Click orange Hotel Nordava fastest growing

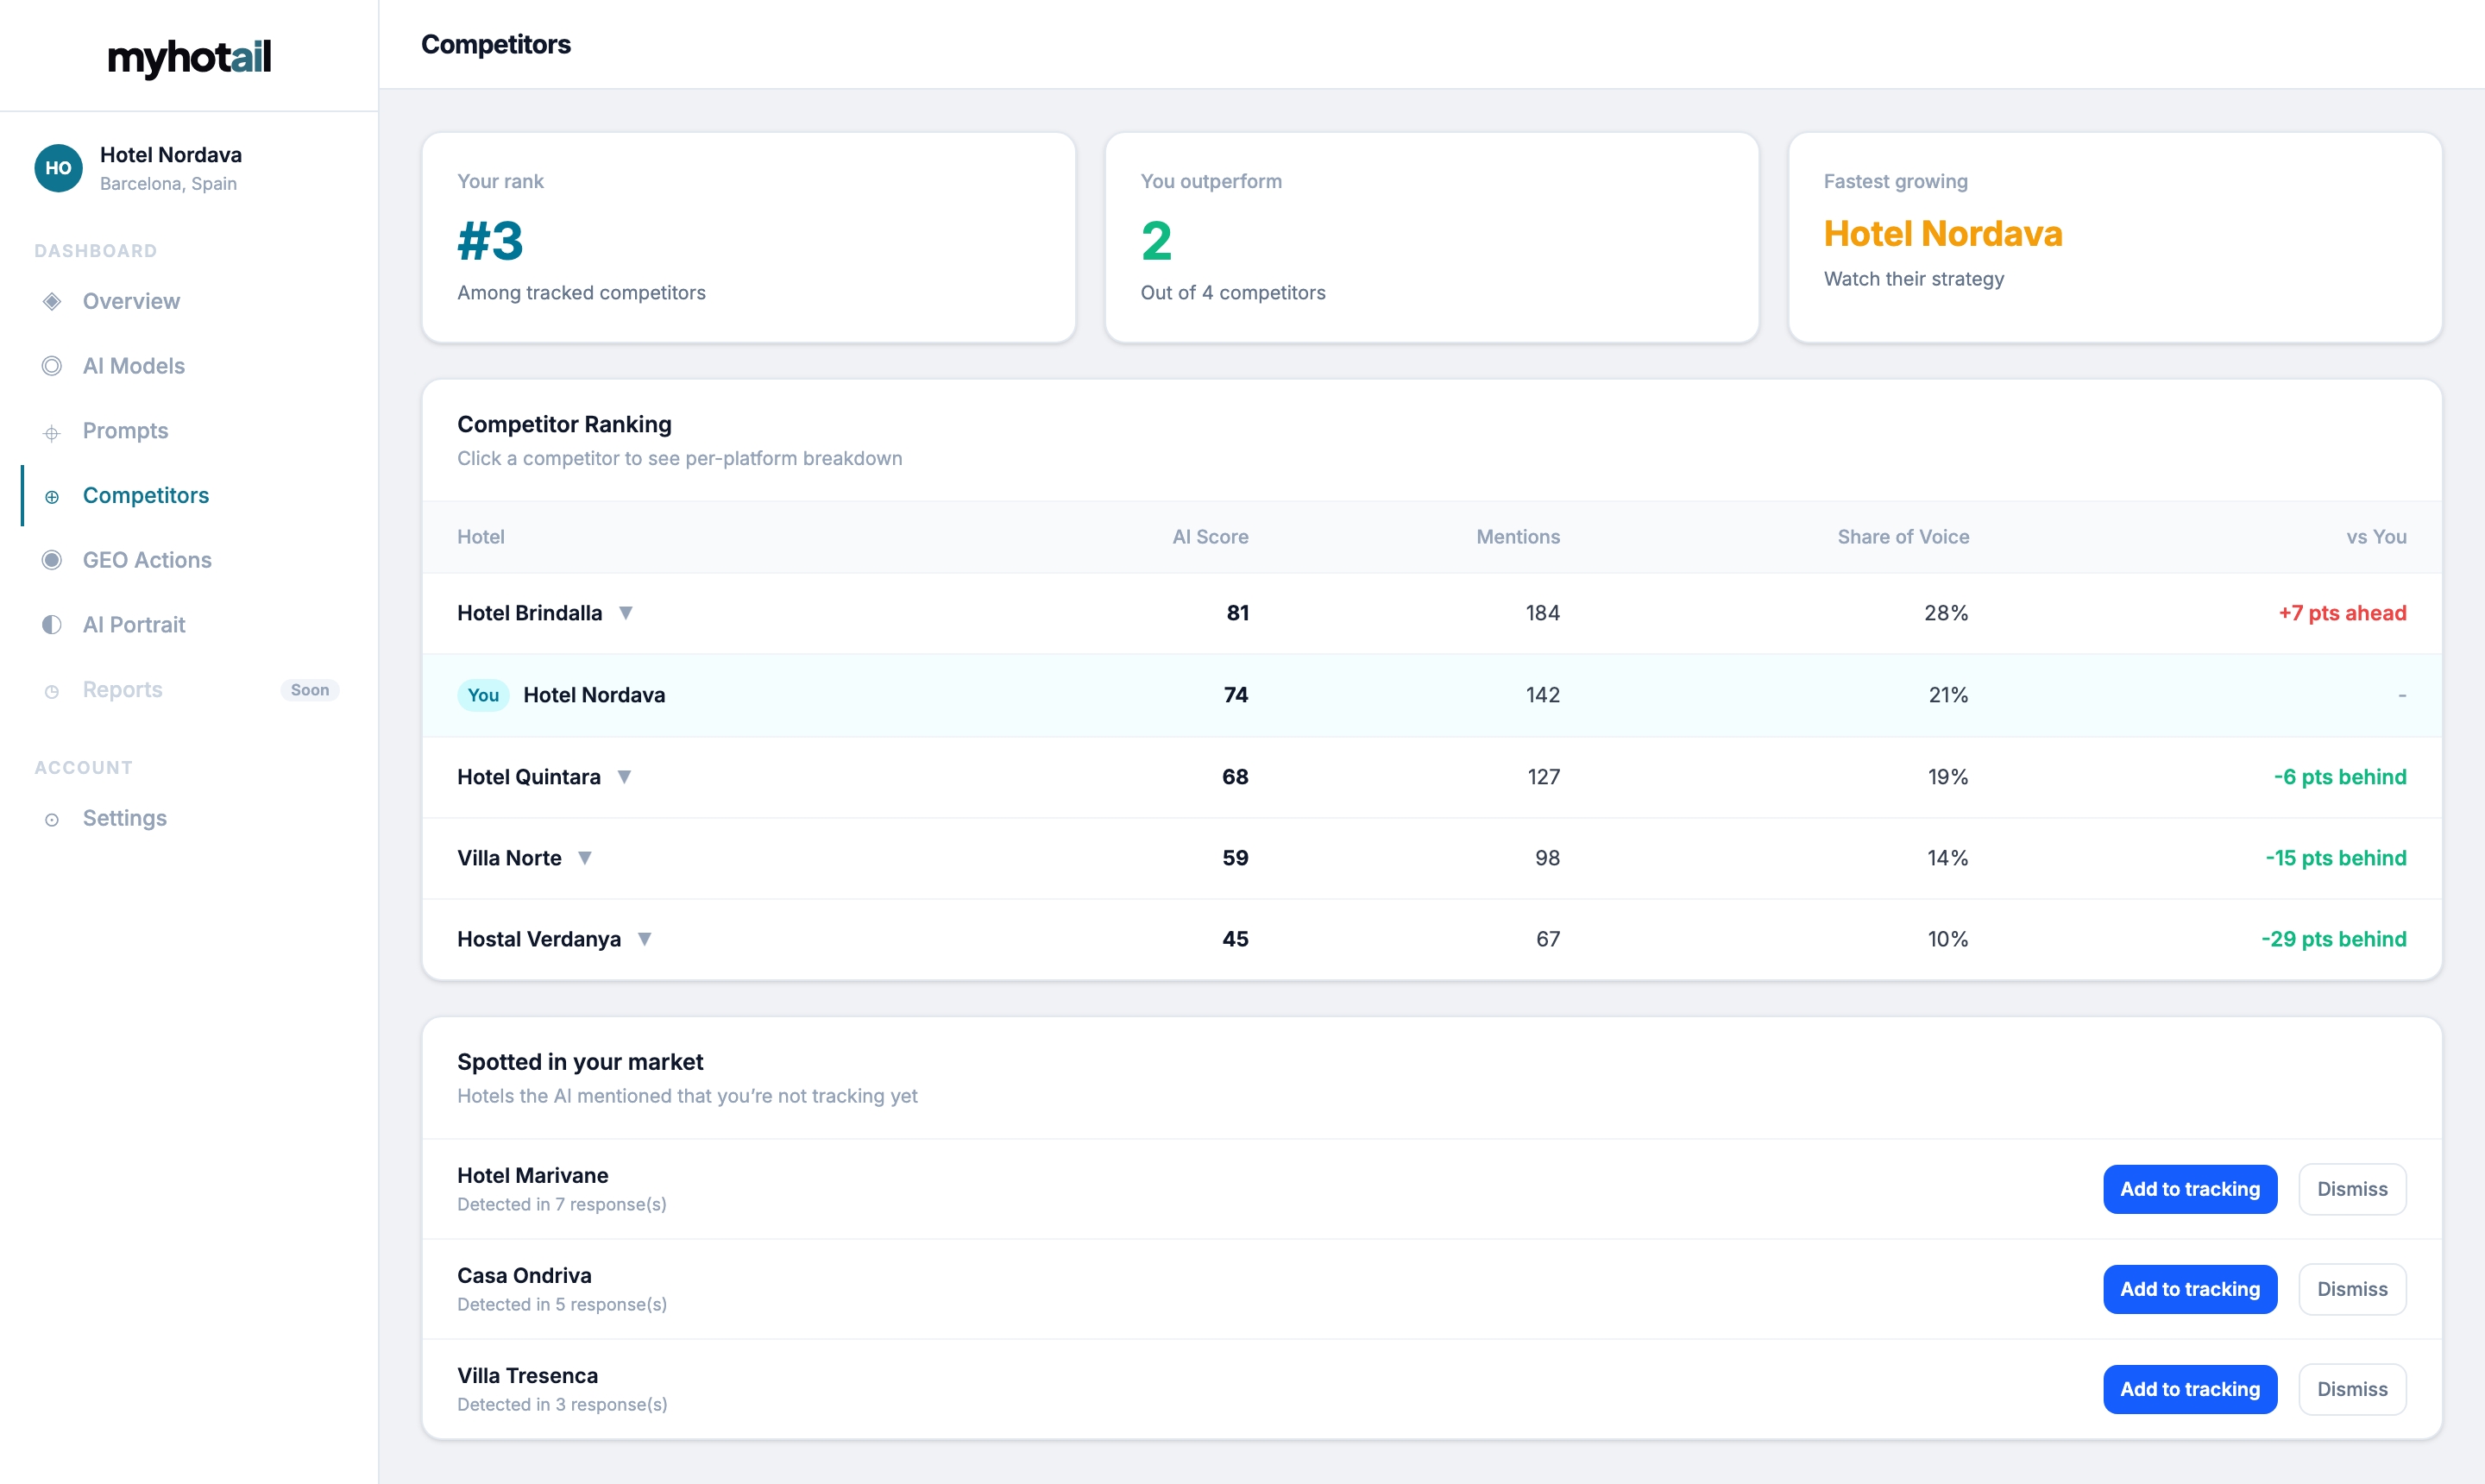(1943, 233)
